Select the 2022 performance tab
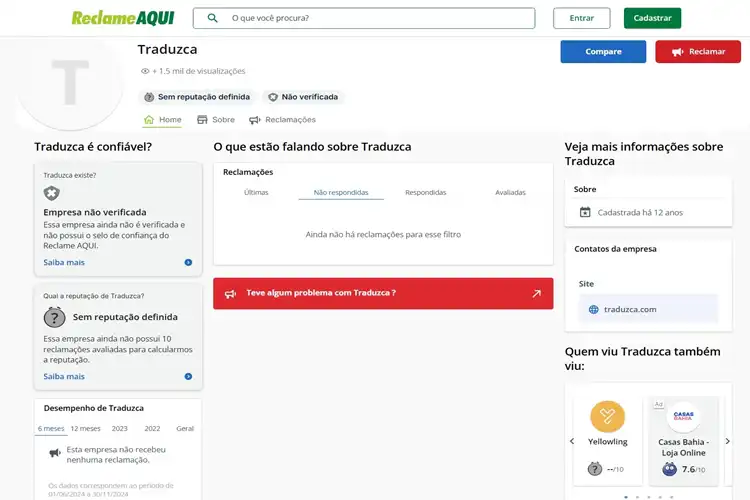Viewport: 750px width, 500px height. (x=153, y=429)
